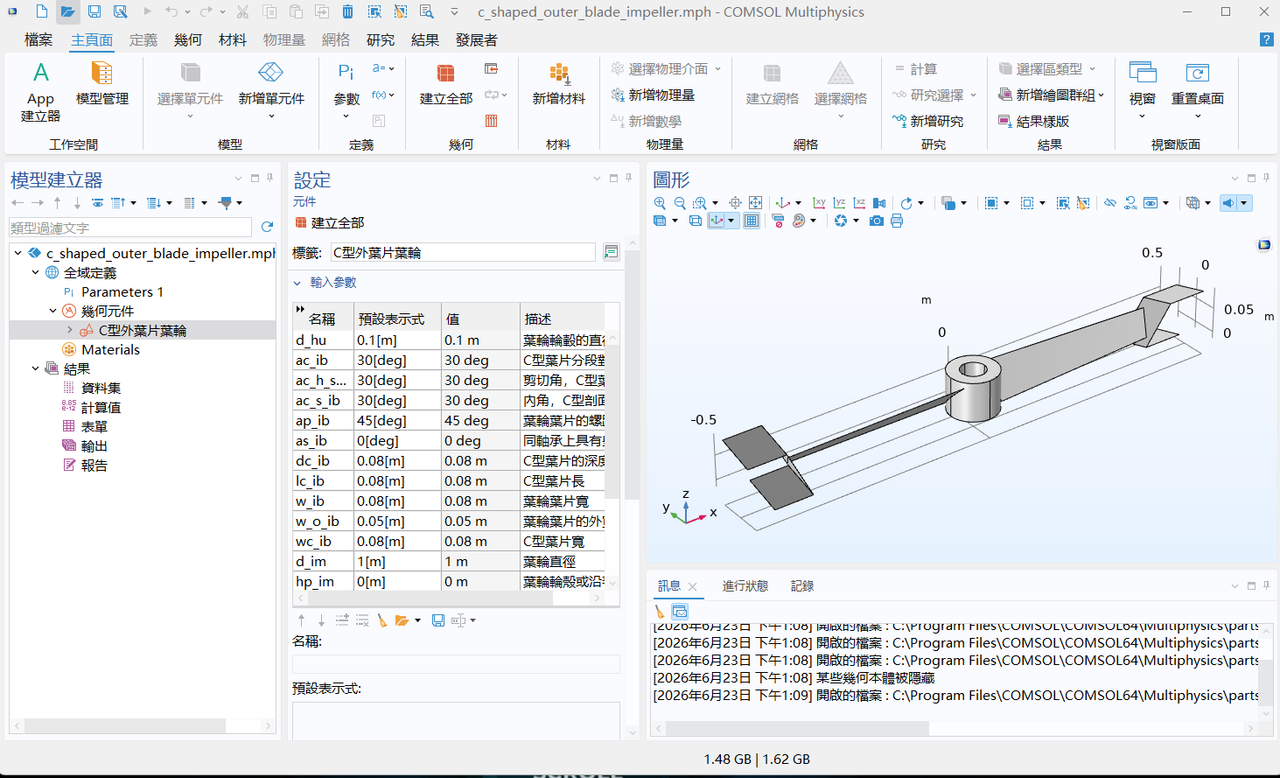
Task: Toggle the grid display in graphics toolbar
Action: point(751,221)
